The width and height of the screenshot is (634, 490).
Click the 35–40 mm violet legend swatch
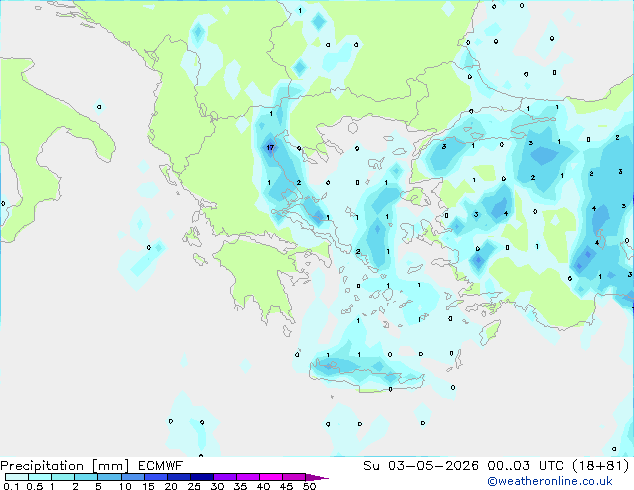247,477
